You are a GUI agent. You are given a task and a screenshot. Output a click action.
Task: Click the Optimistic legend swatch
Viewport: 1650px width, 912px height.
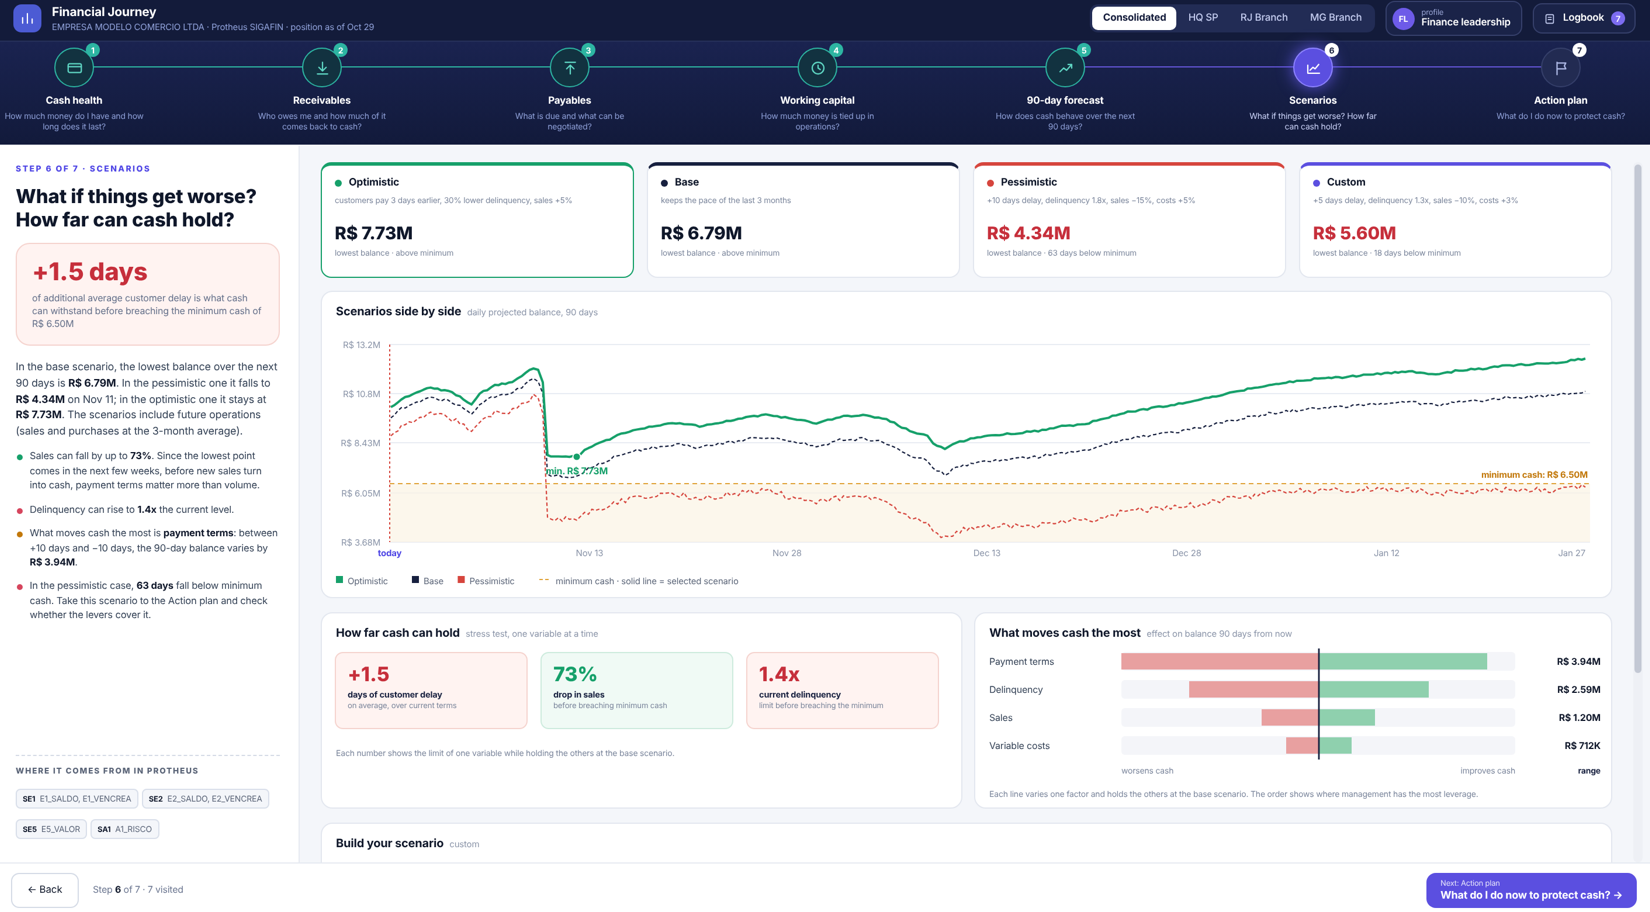[340, 580]
